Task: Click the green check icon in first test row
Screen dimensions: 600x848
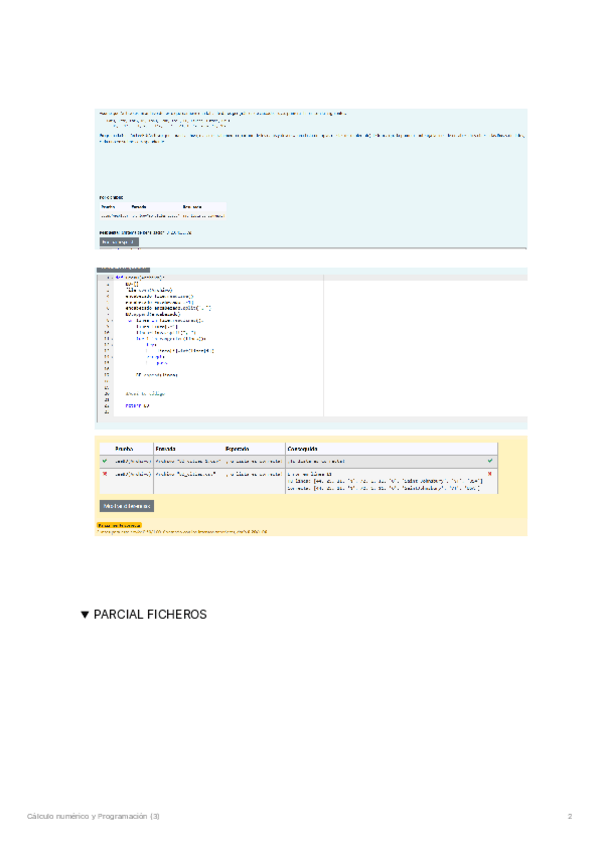Action: pos(105,461)
